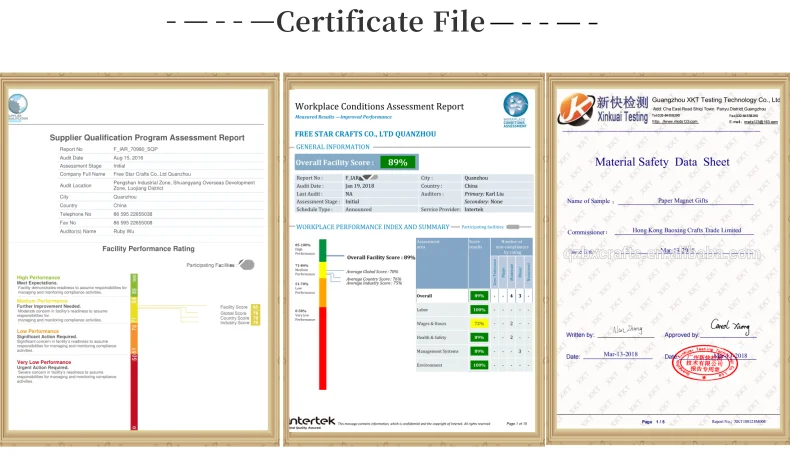Screen dimensions: 790x459
Task: Click the Company Full Name value Free Star Crafts
Action: pyautogui.click(x=152, y=174)
